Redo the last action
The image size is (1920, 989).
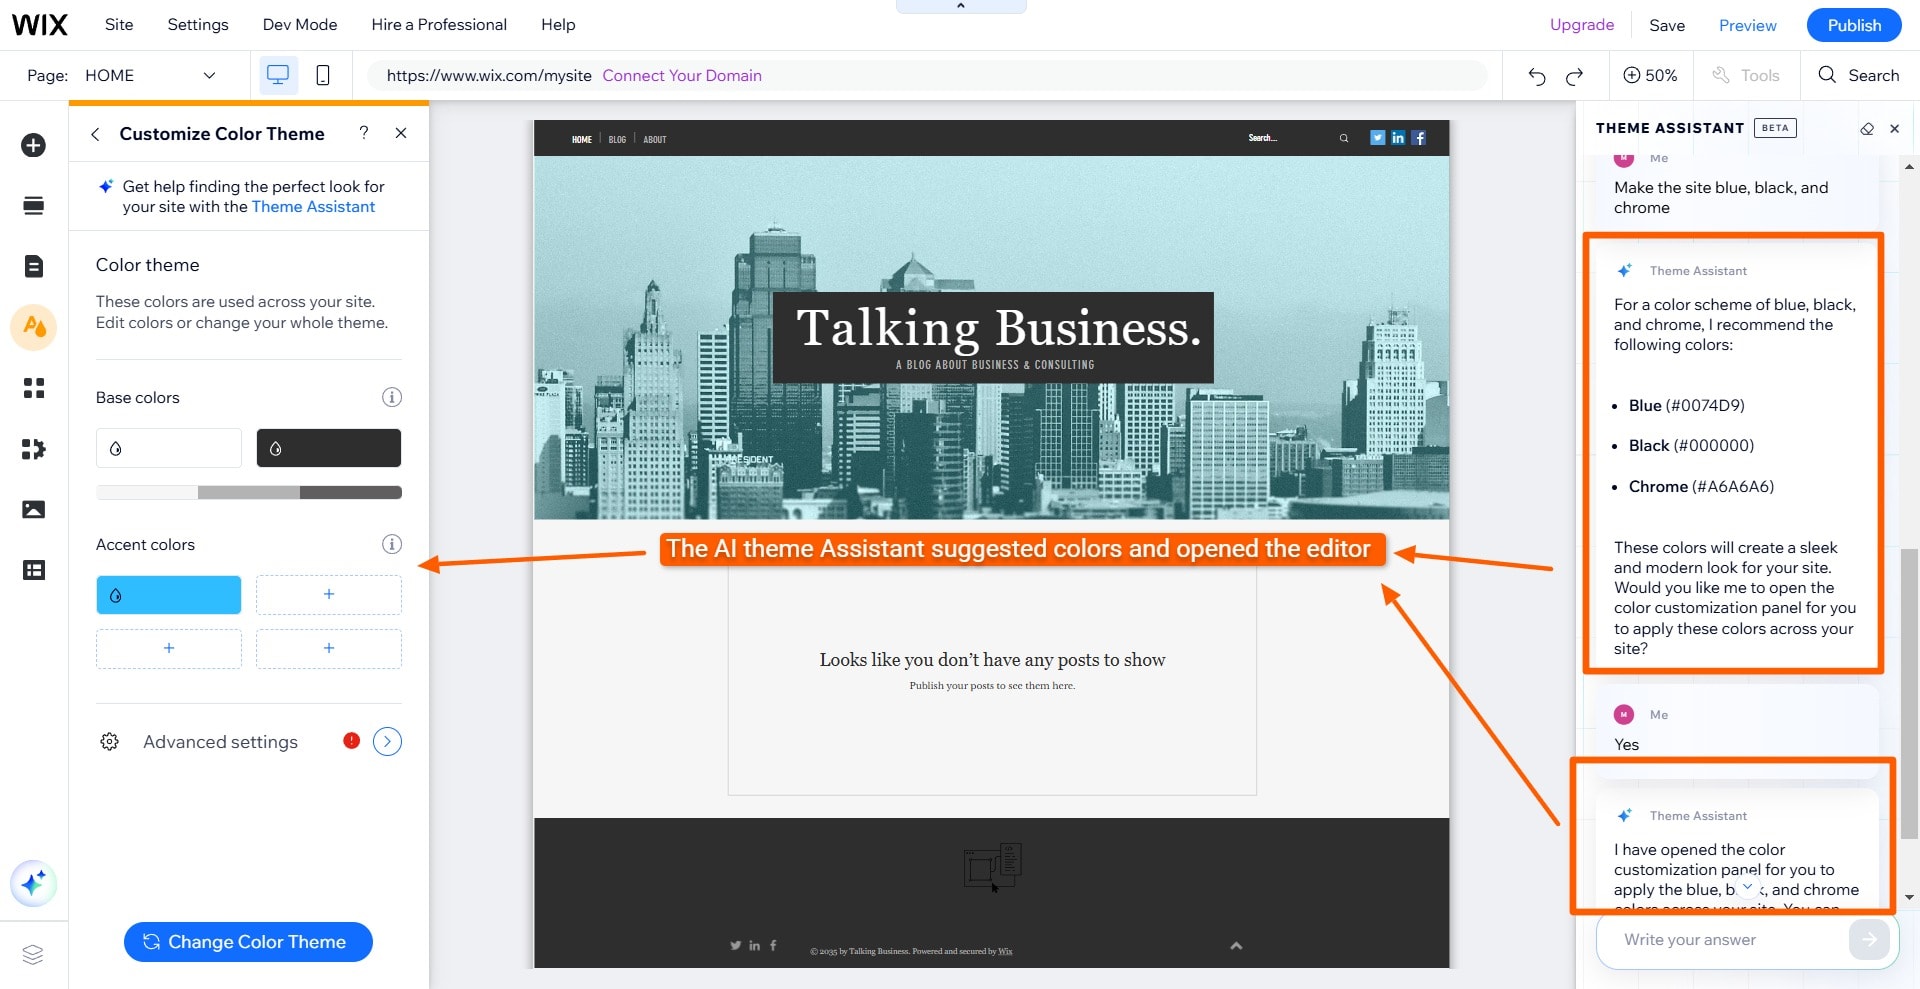click(x=1574, y=76)
